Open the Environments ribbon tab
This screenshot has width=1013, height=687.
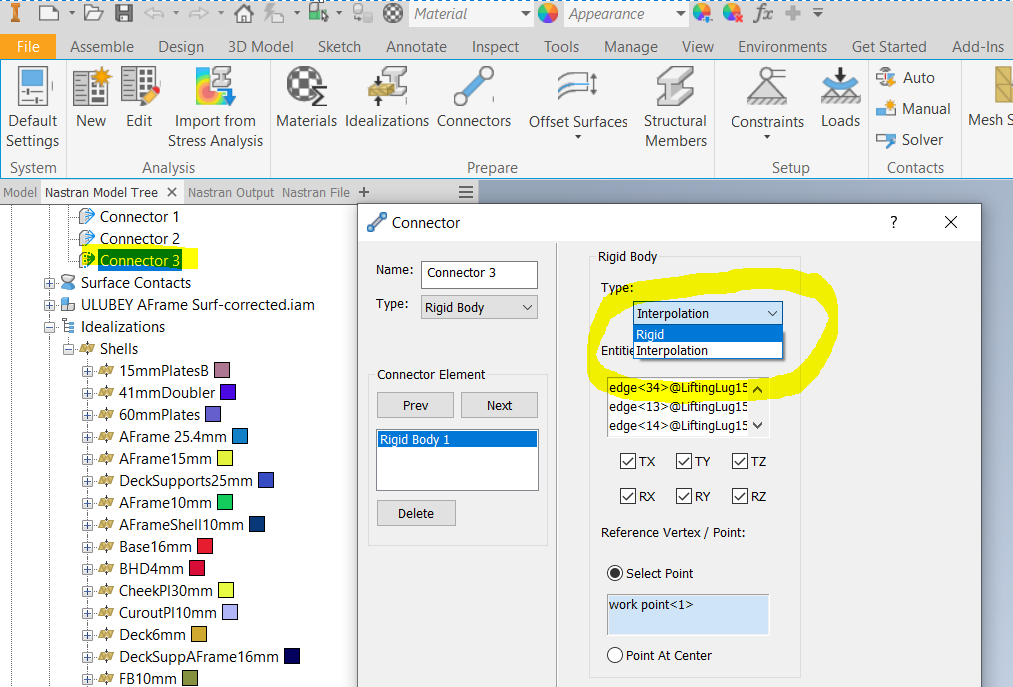782,46
